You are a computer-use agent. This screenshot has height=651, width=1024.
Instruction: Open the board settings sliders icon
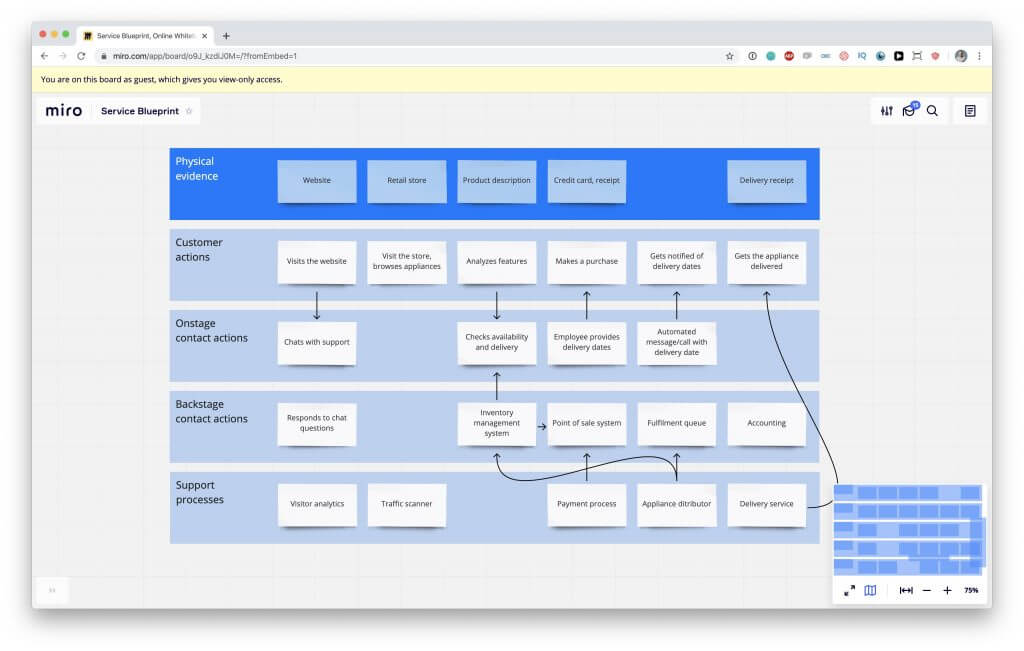point(886,111)
